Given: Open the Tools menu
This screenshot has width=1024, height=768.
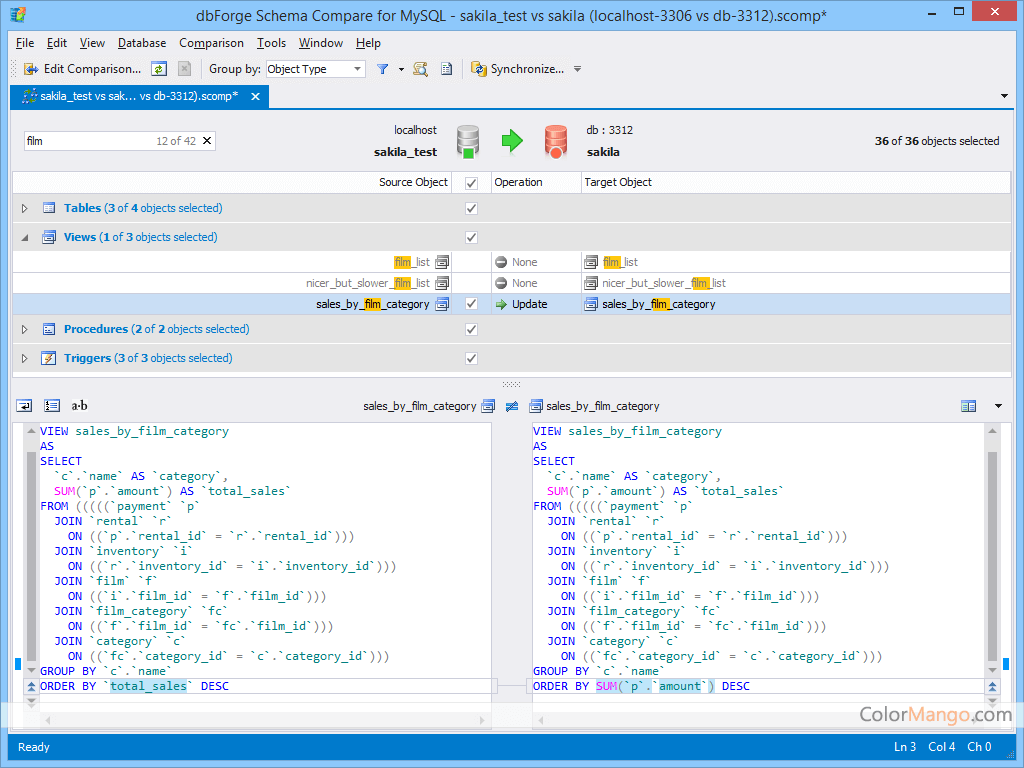Looking at the screenshot, I should click(271, 42).
